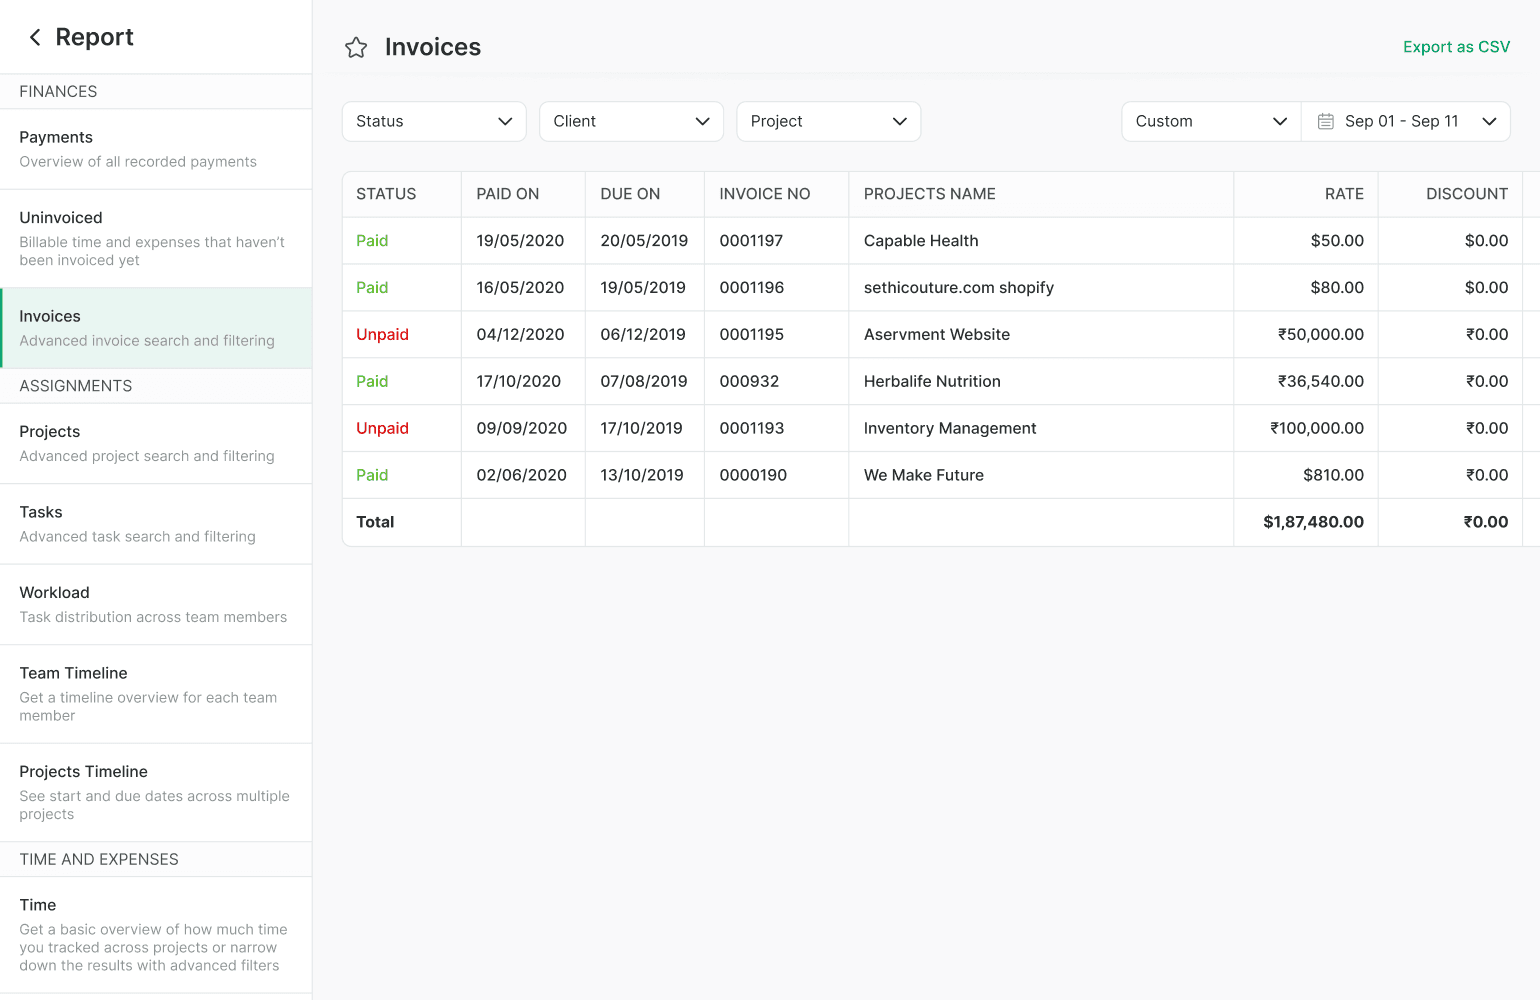Click the calendar icon in date range
Image resolution: width=1540 pixels, height=1000 pixels.
(1326, 121)
